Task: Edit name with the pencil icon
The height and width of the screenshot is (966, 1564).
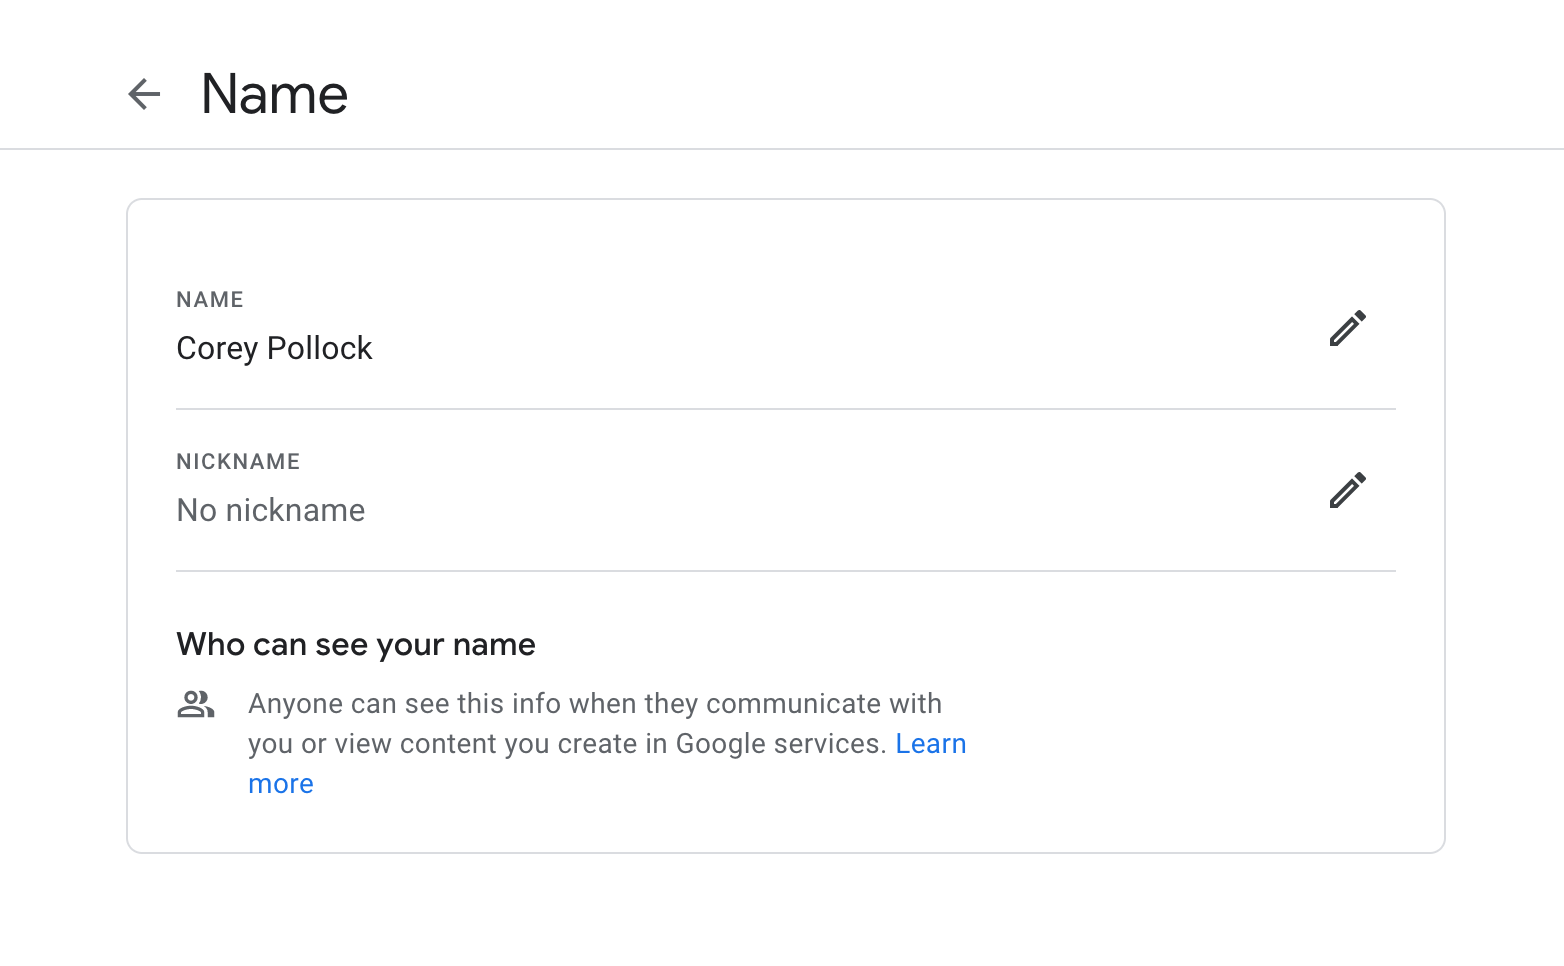Action: coord(1347,328)
